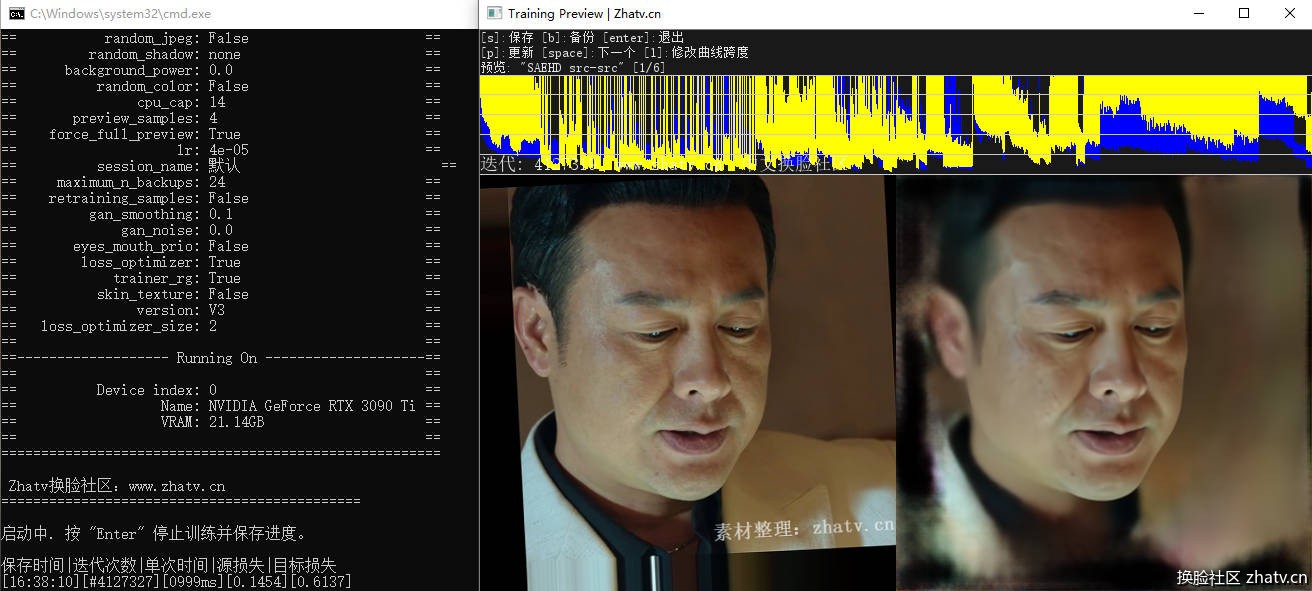Click the "background_power: 0.0" row in cmd

click(220, 70)
